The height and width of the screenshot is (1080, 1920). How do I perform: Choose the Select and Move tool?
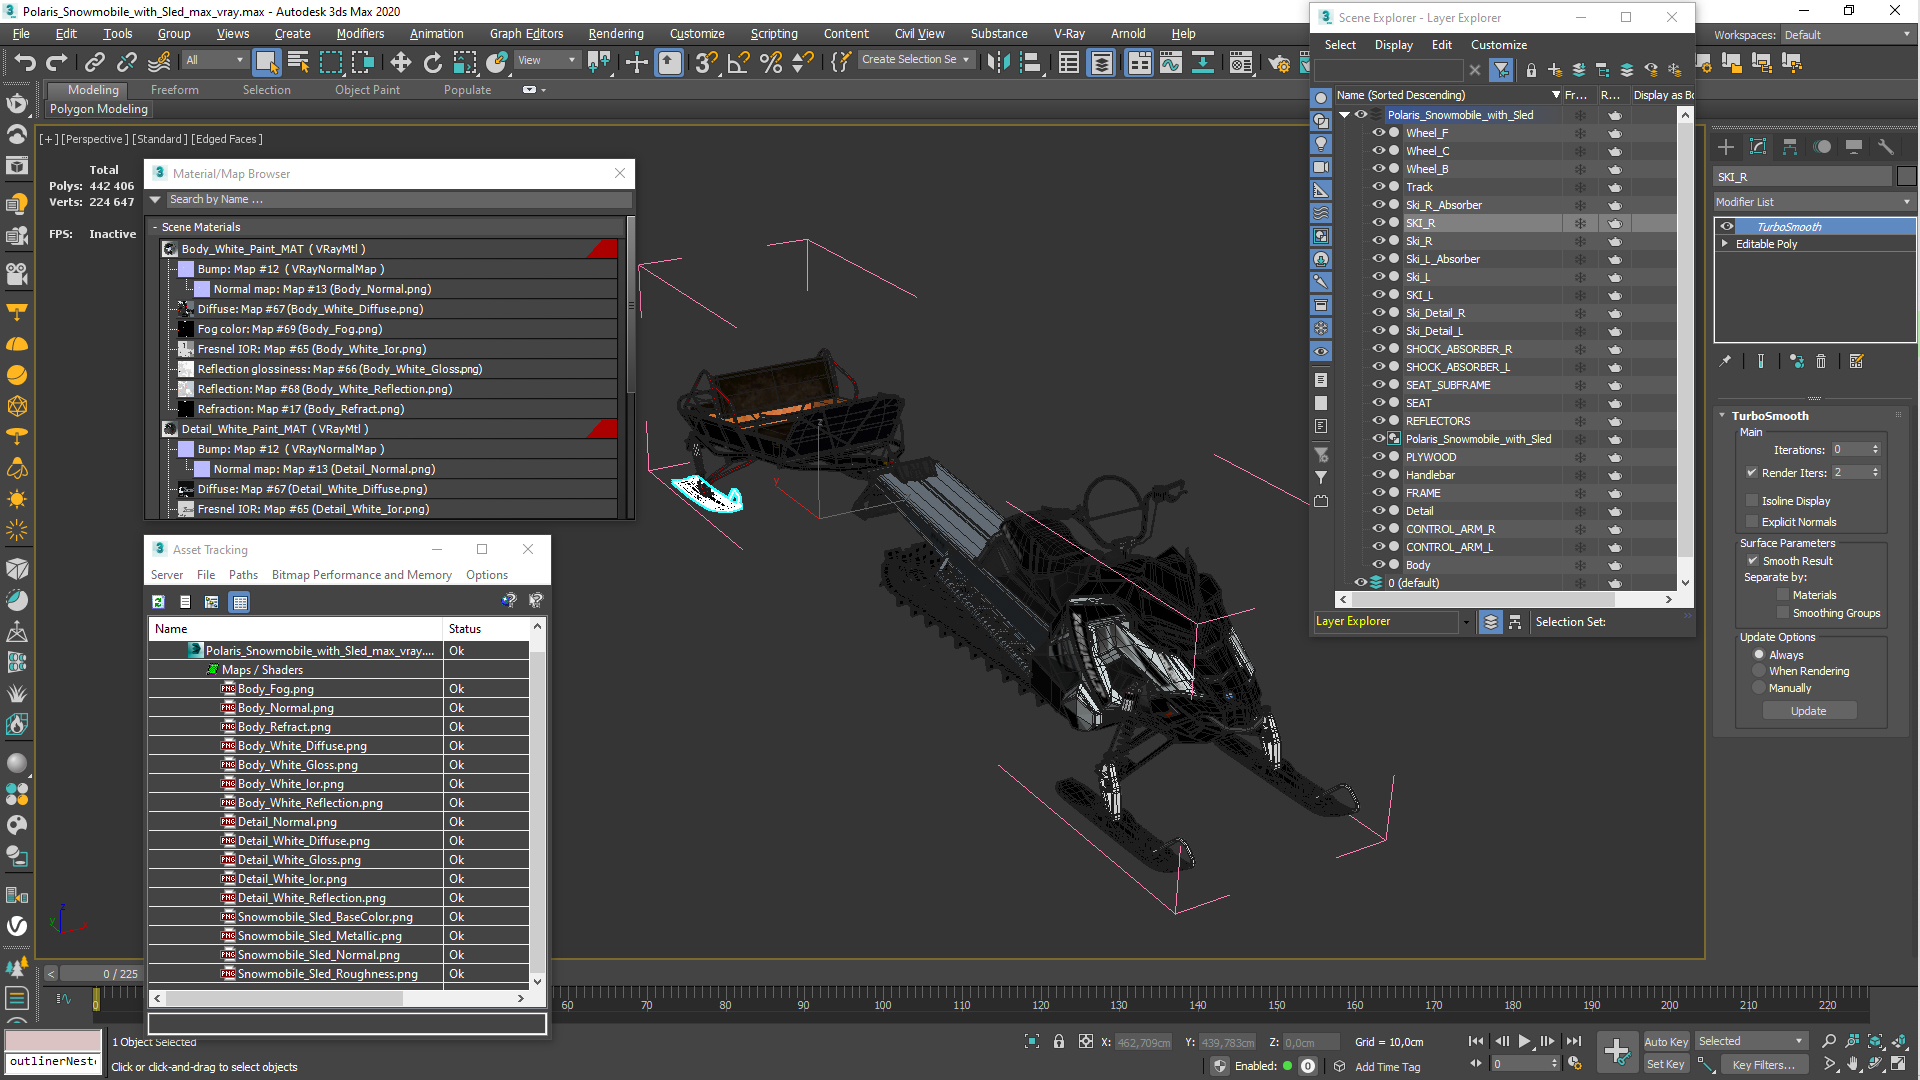pyautogui.click(x=401, y=62)
